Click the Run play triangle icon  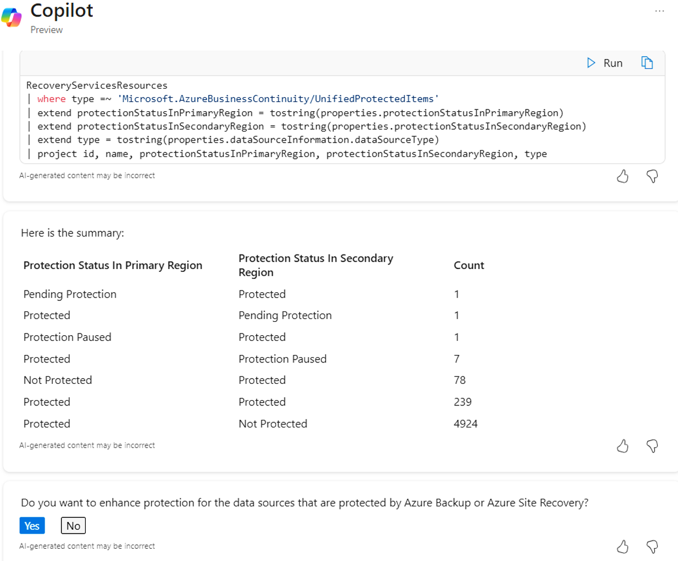(591, 63)
